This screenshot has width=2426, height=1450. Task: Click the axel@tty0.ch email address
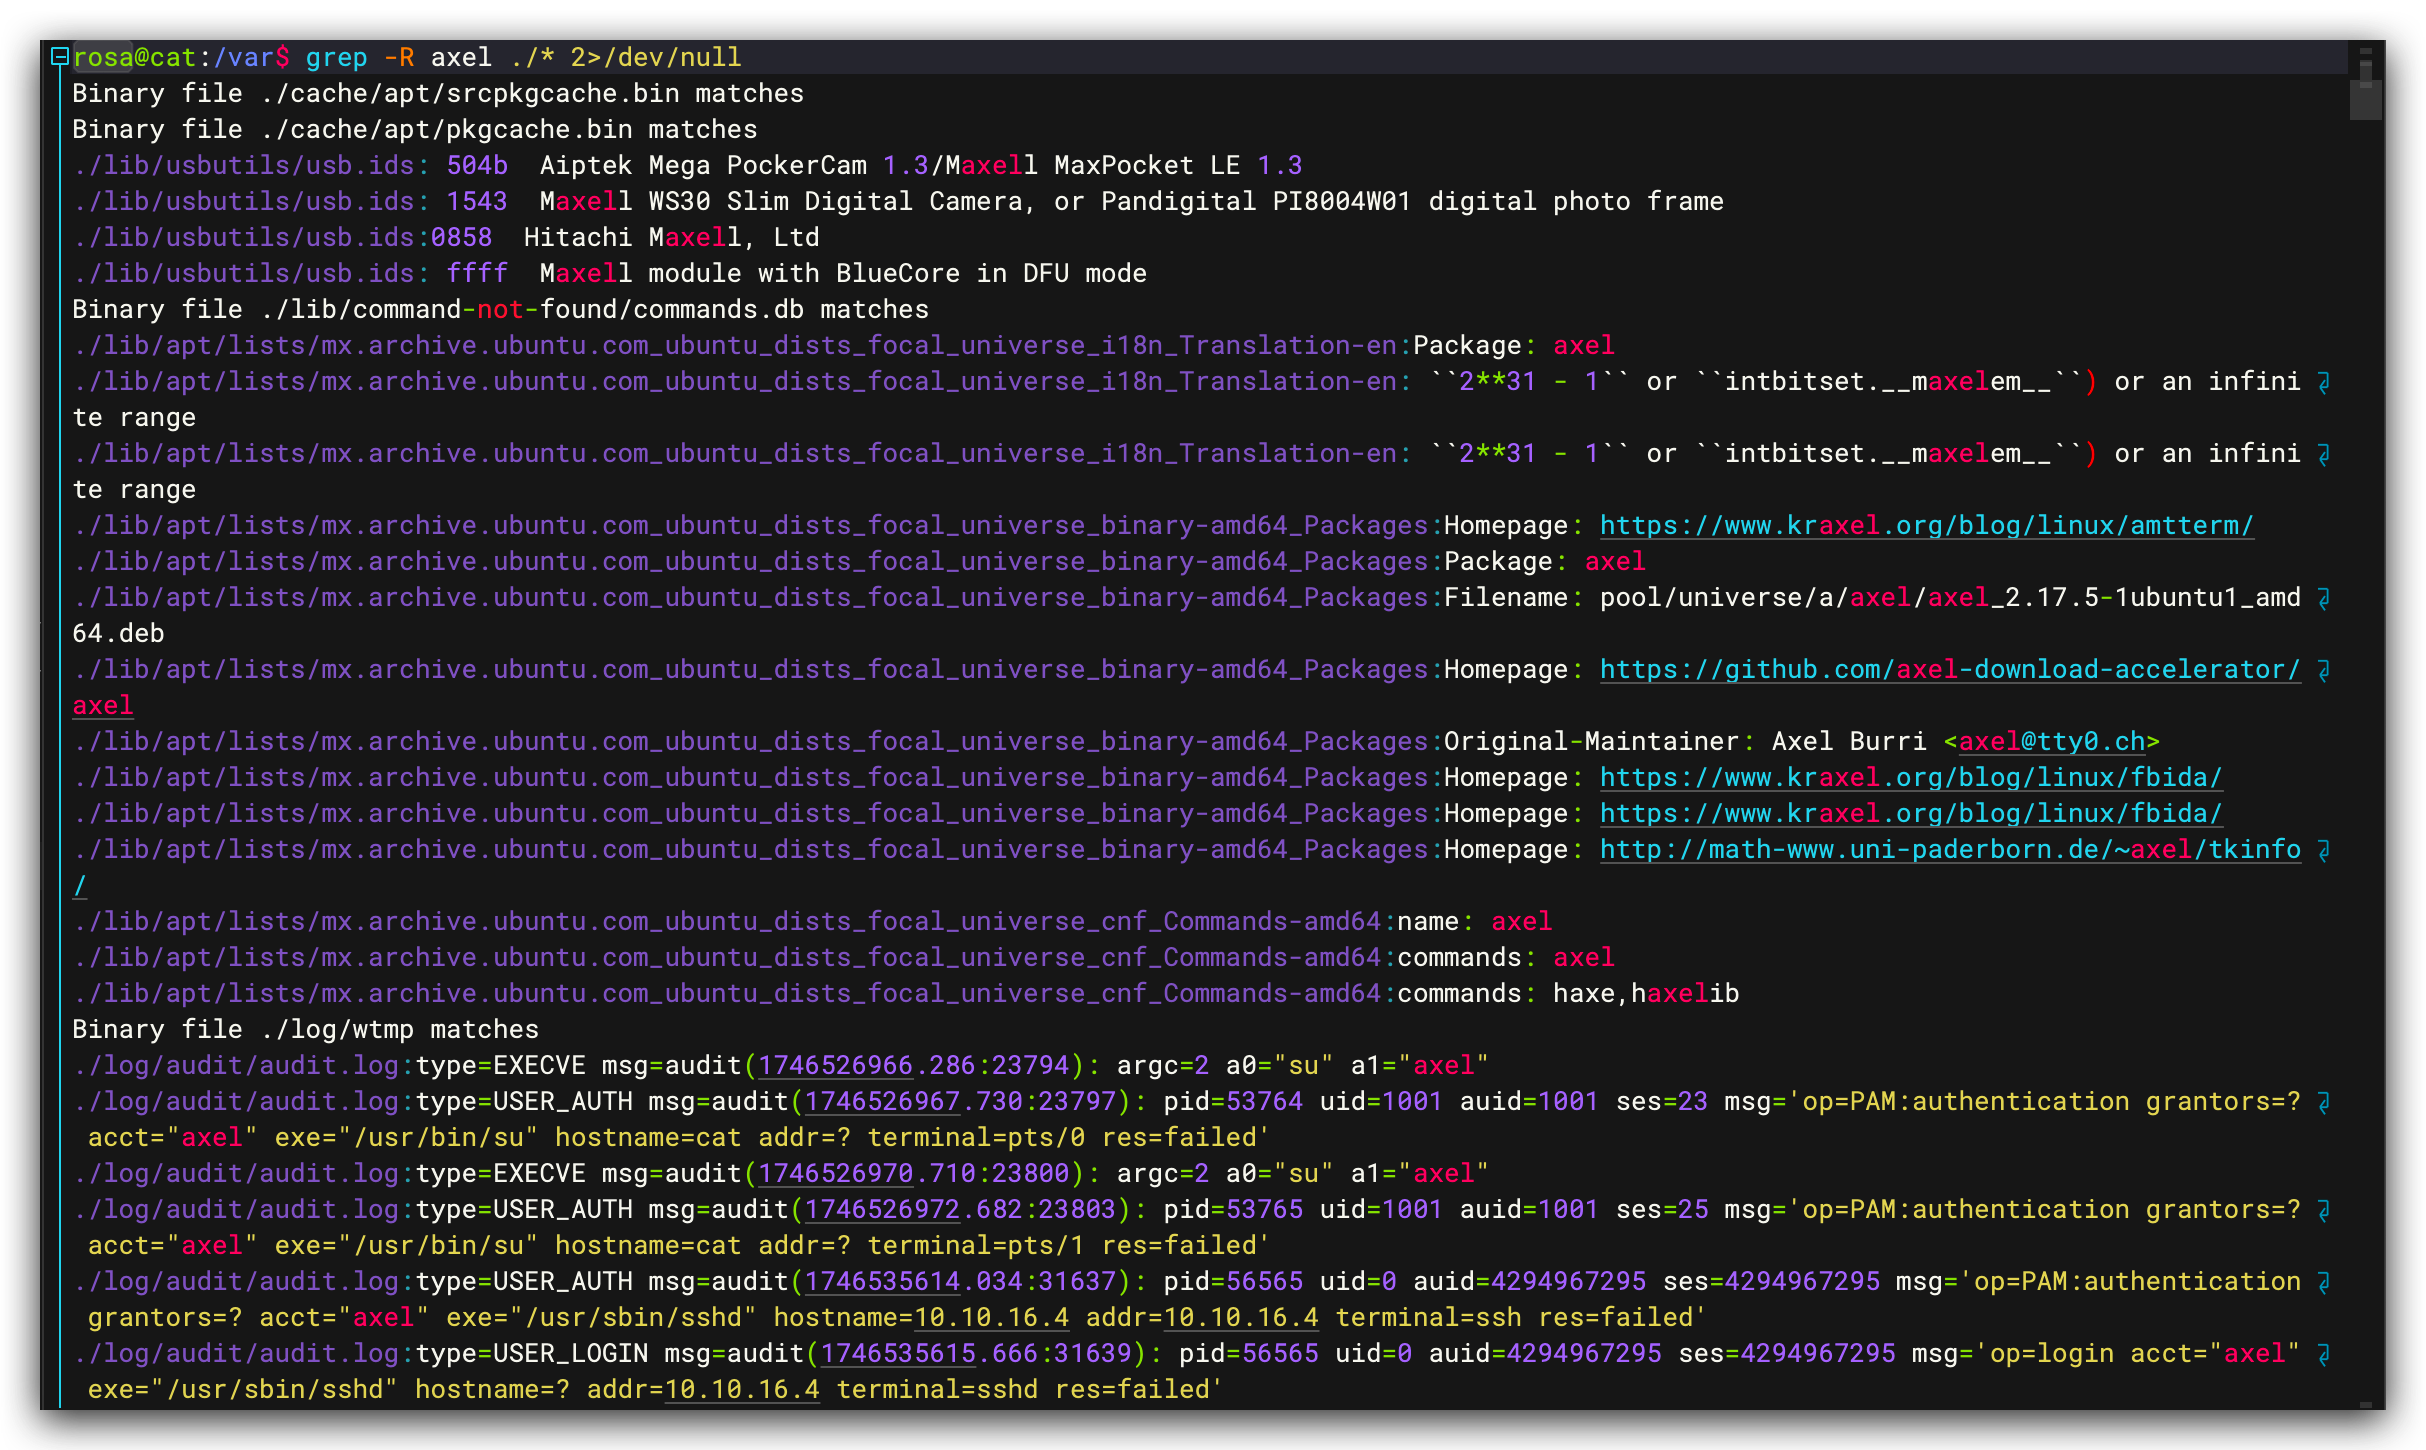2051,742
